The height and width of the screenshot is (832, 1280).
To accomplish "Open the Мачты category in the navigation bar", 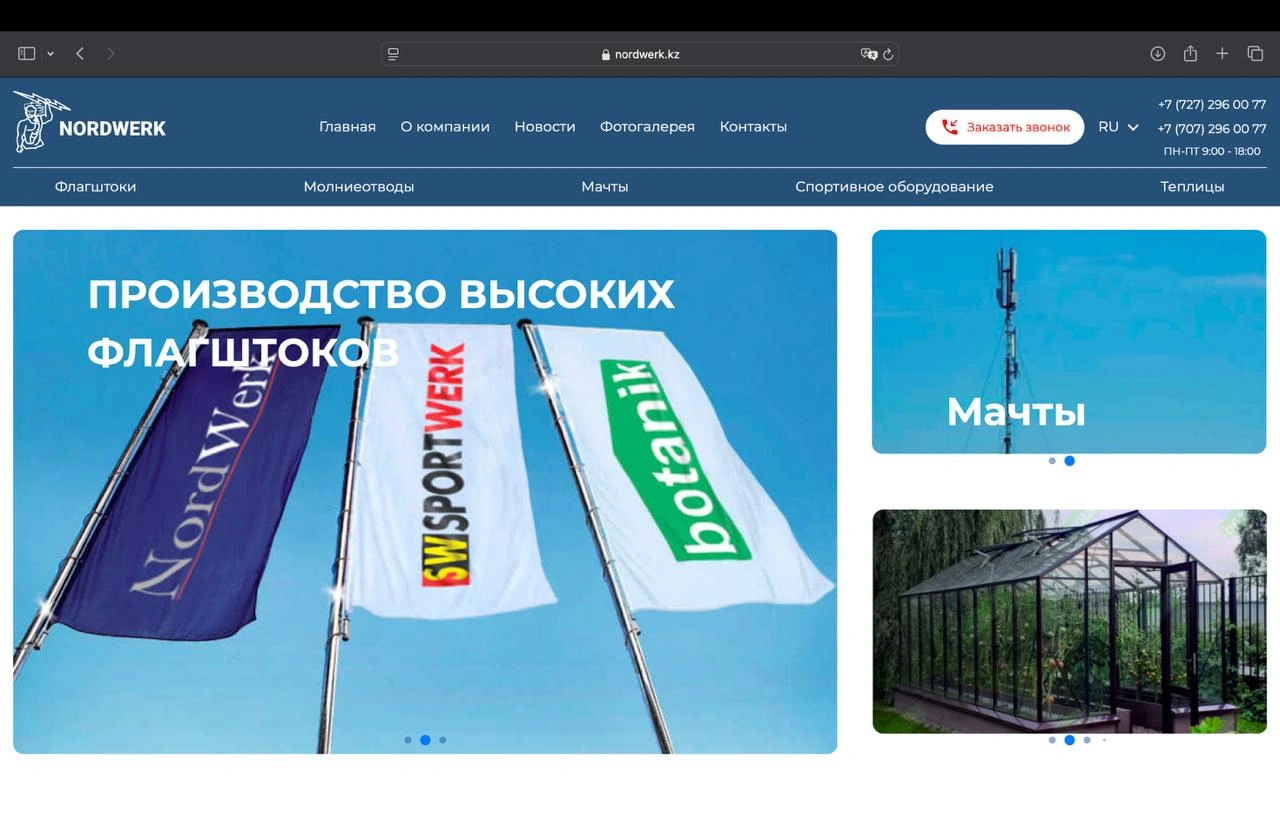I will [605, 187].
